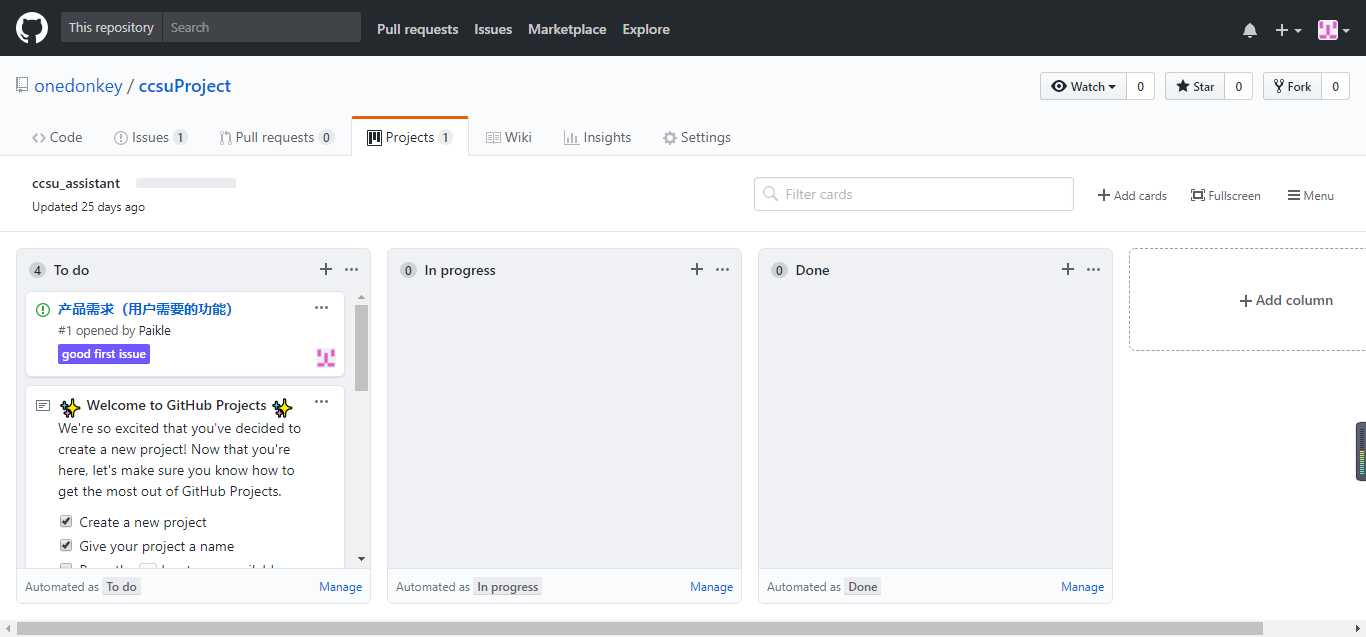Click the Add cards button
This screenshot has height=637, width=1366.
click(1132, 195)
